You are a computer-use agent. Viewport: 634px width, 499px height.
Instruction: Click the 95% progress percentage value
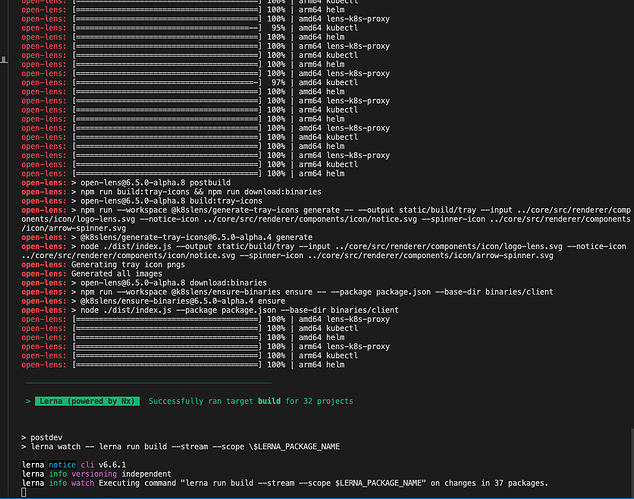click(278, 28)
